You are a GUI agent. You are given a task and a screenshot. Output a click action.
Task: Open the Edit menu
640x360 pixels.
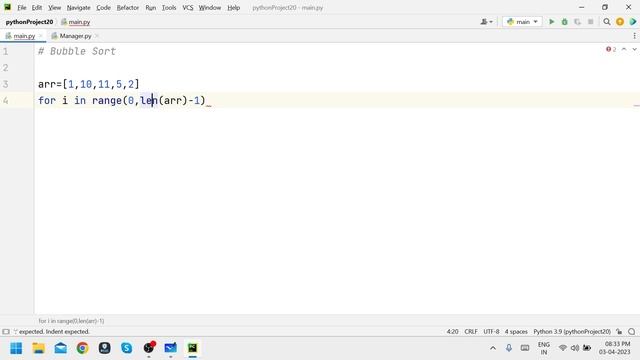[x=37, y=7]
